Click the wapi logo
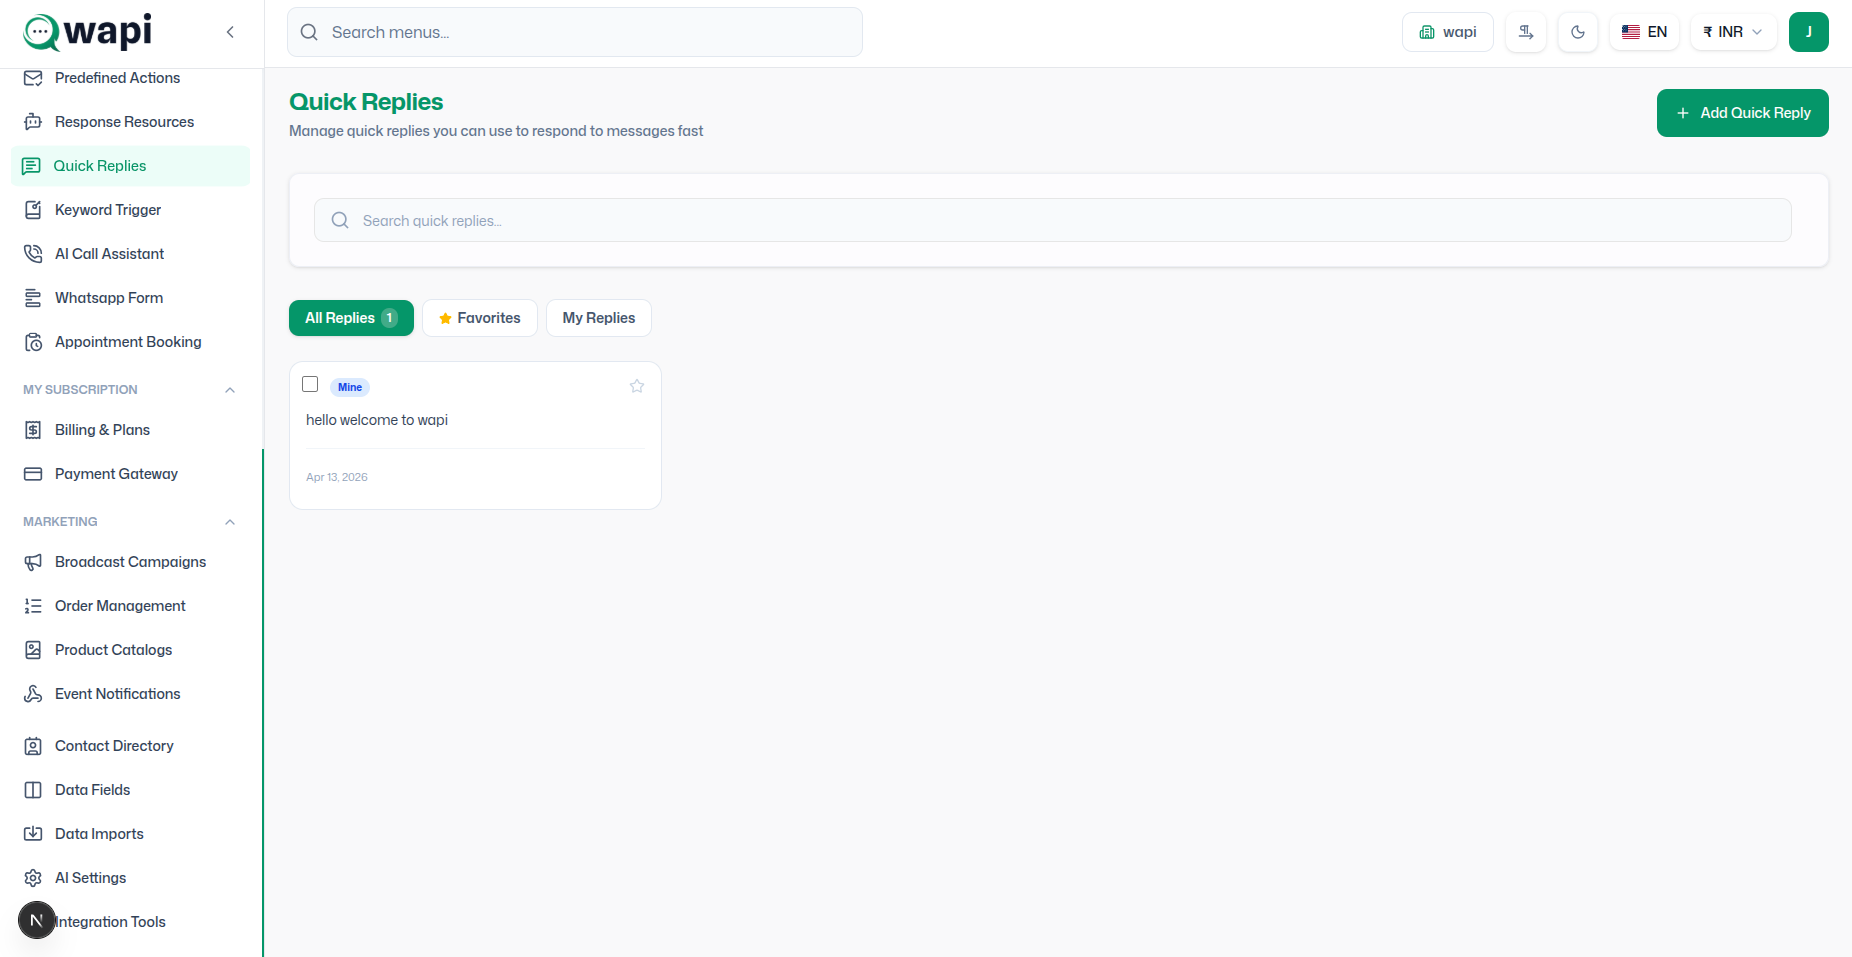Screen dimensions: 1852x957 88,31
